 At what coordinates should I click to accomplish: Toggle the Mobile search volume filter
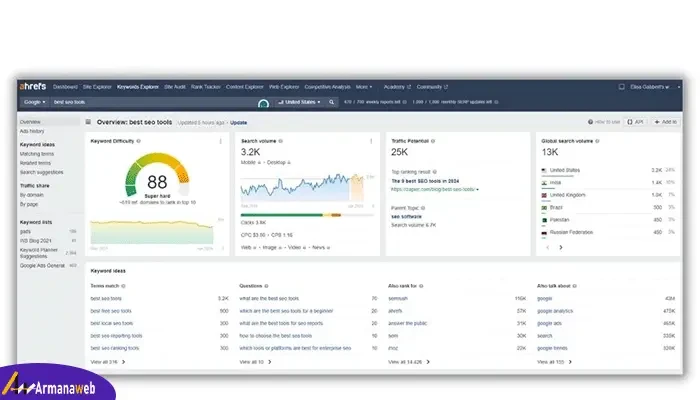(251, 162)
